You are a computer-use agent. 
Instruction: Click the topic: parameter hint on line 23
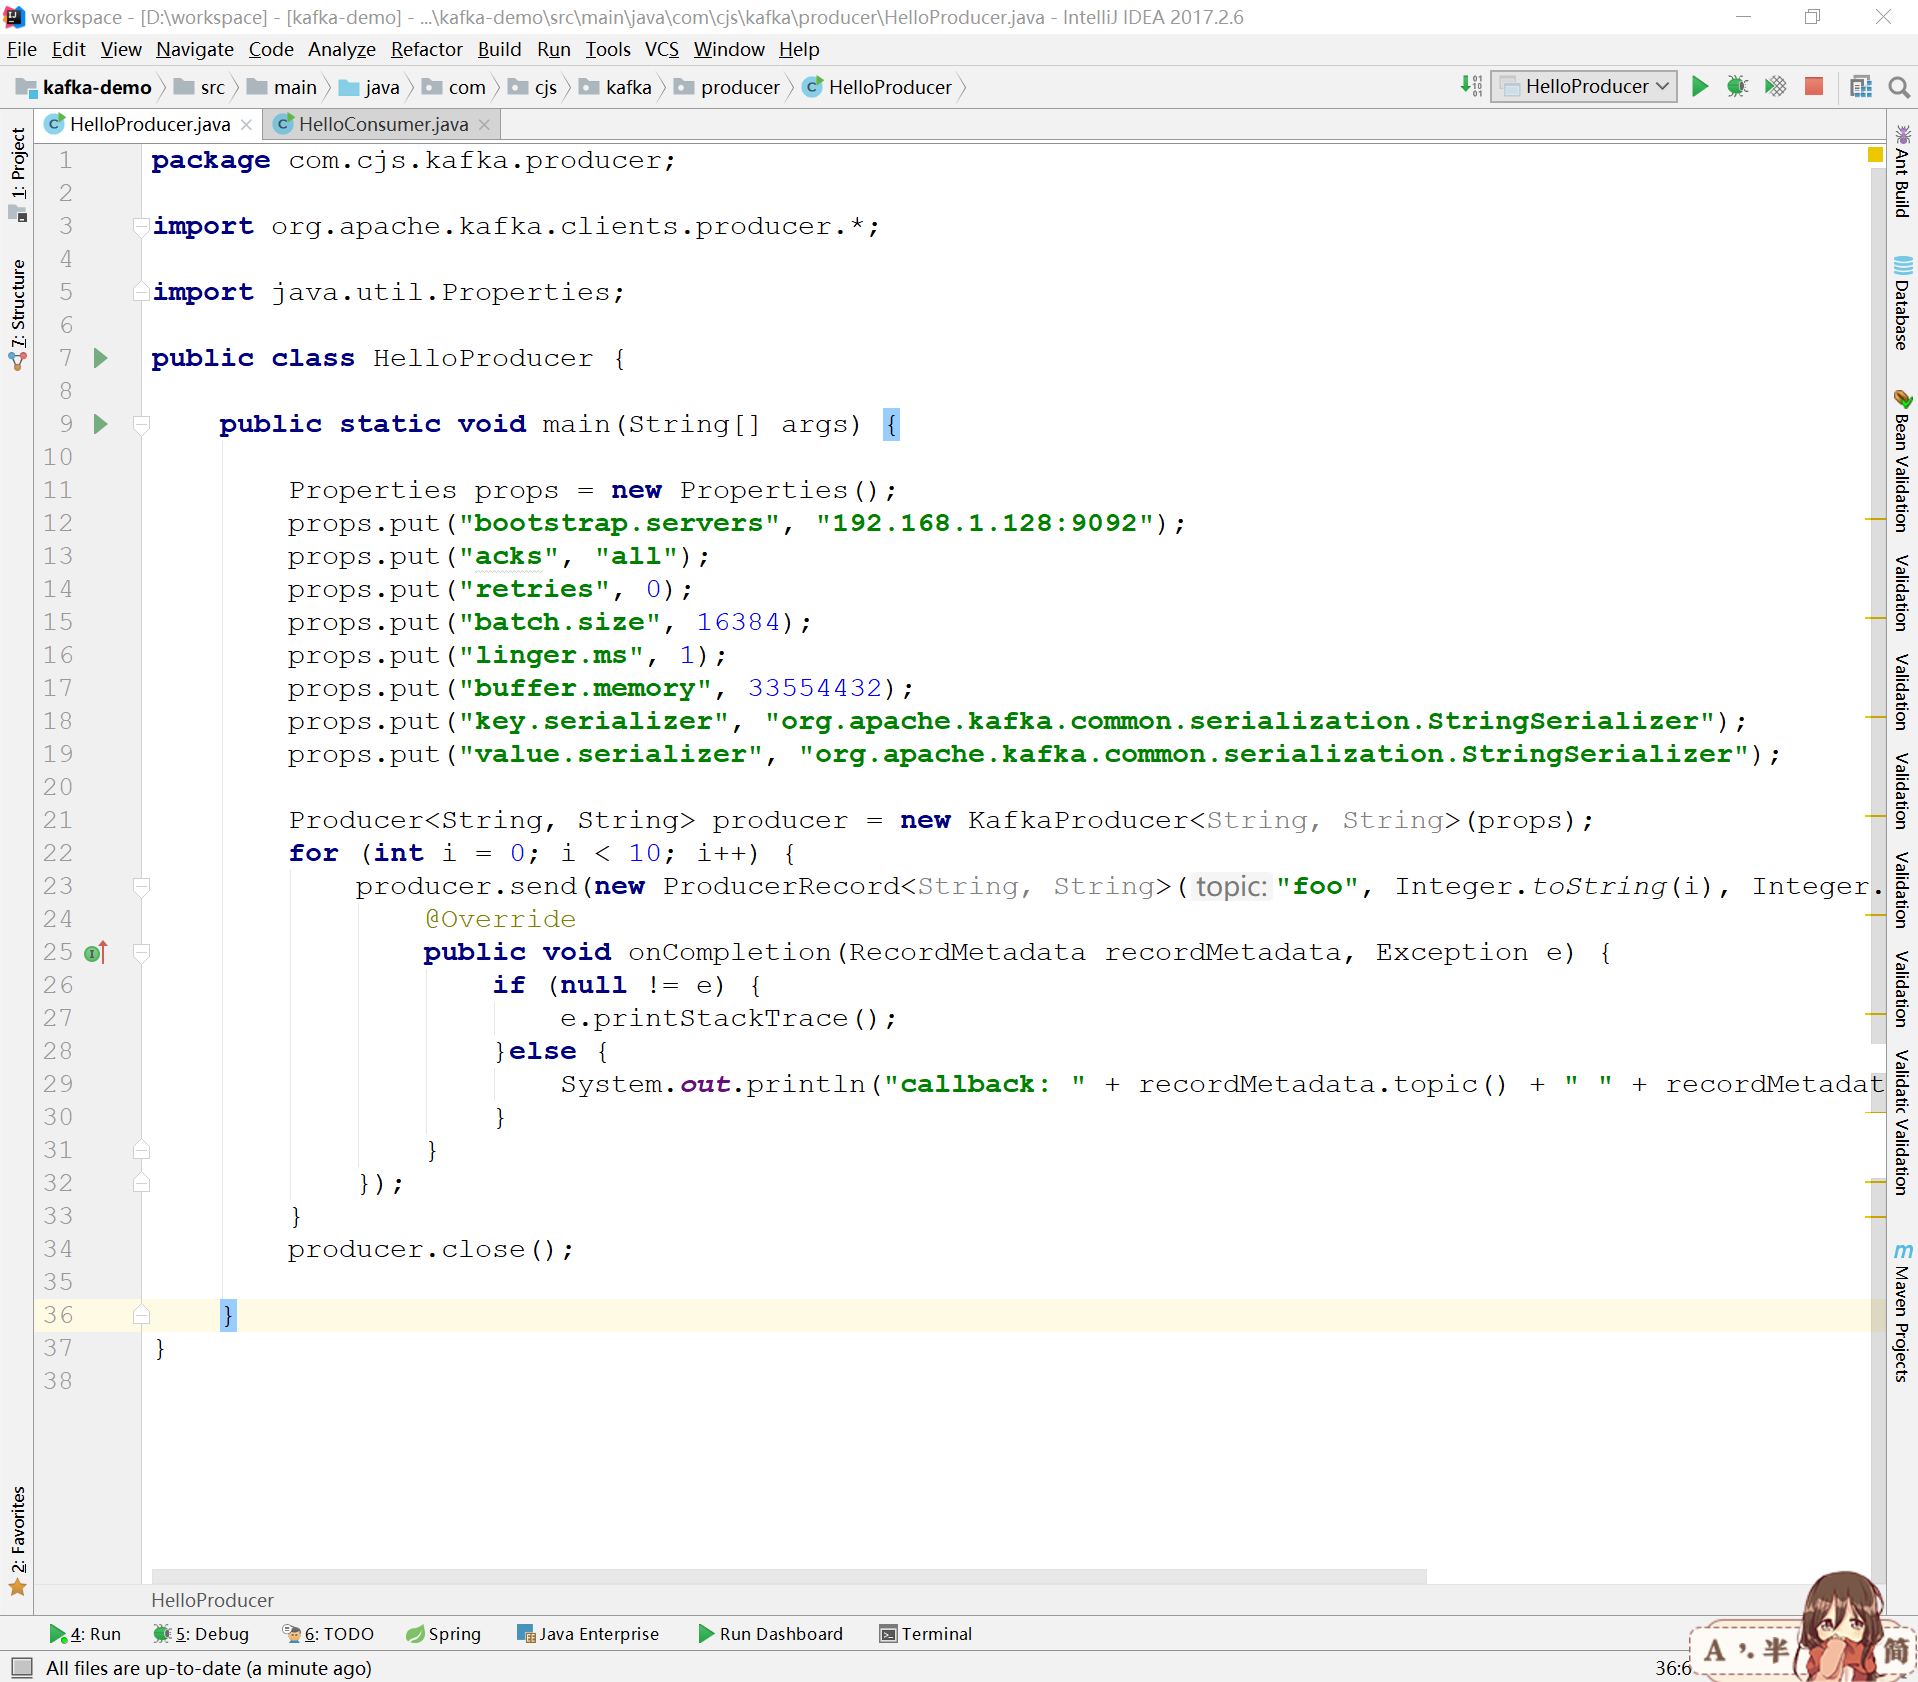click(x=1231, y=886)
